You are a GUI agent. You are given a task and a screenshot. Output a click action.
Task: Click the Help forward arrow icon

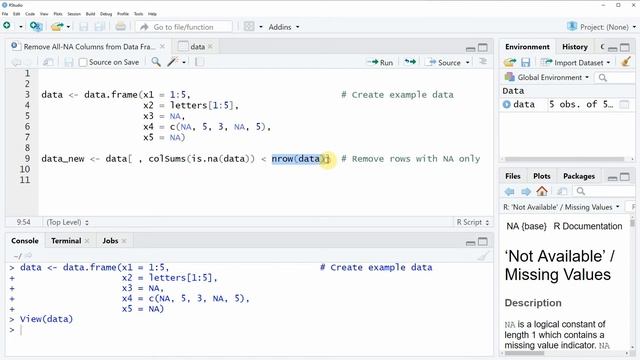click(526, 191)
